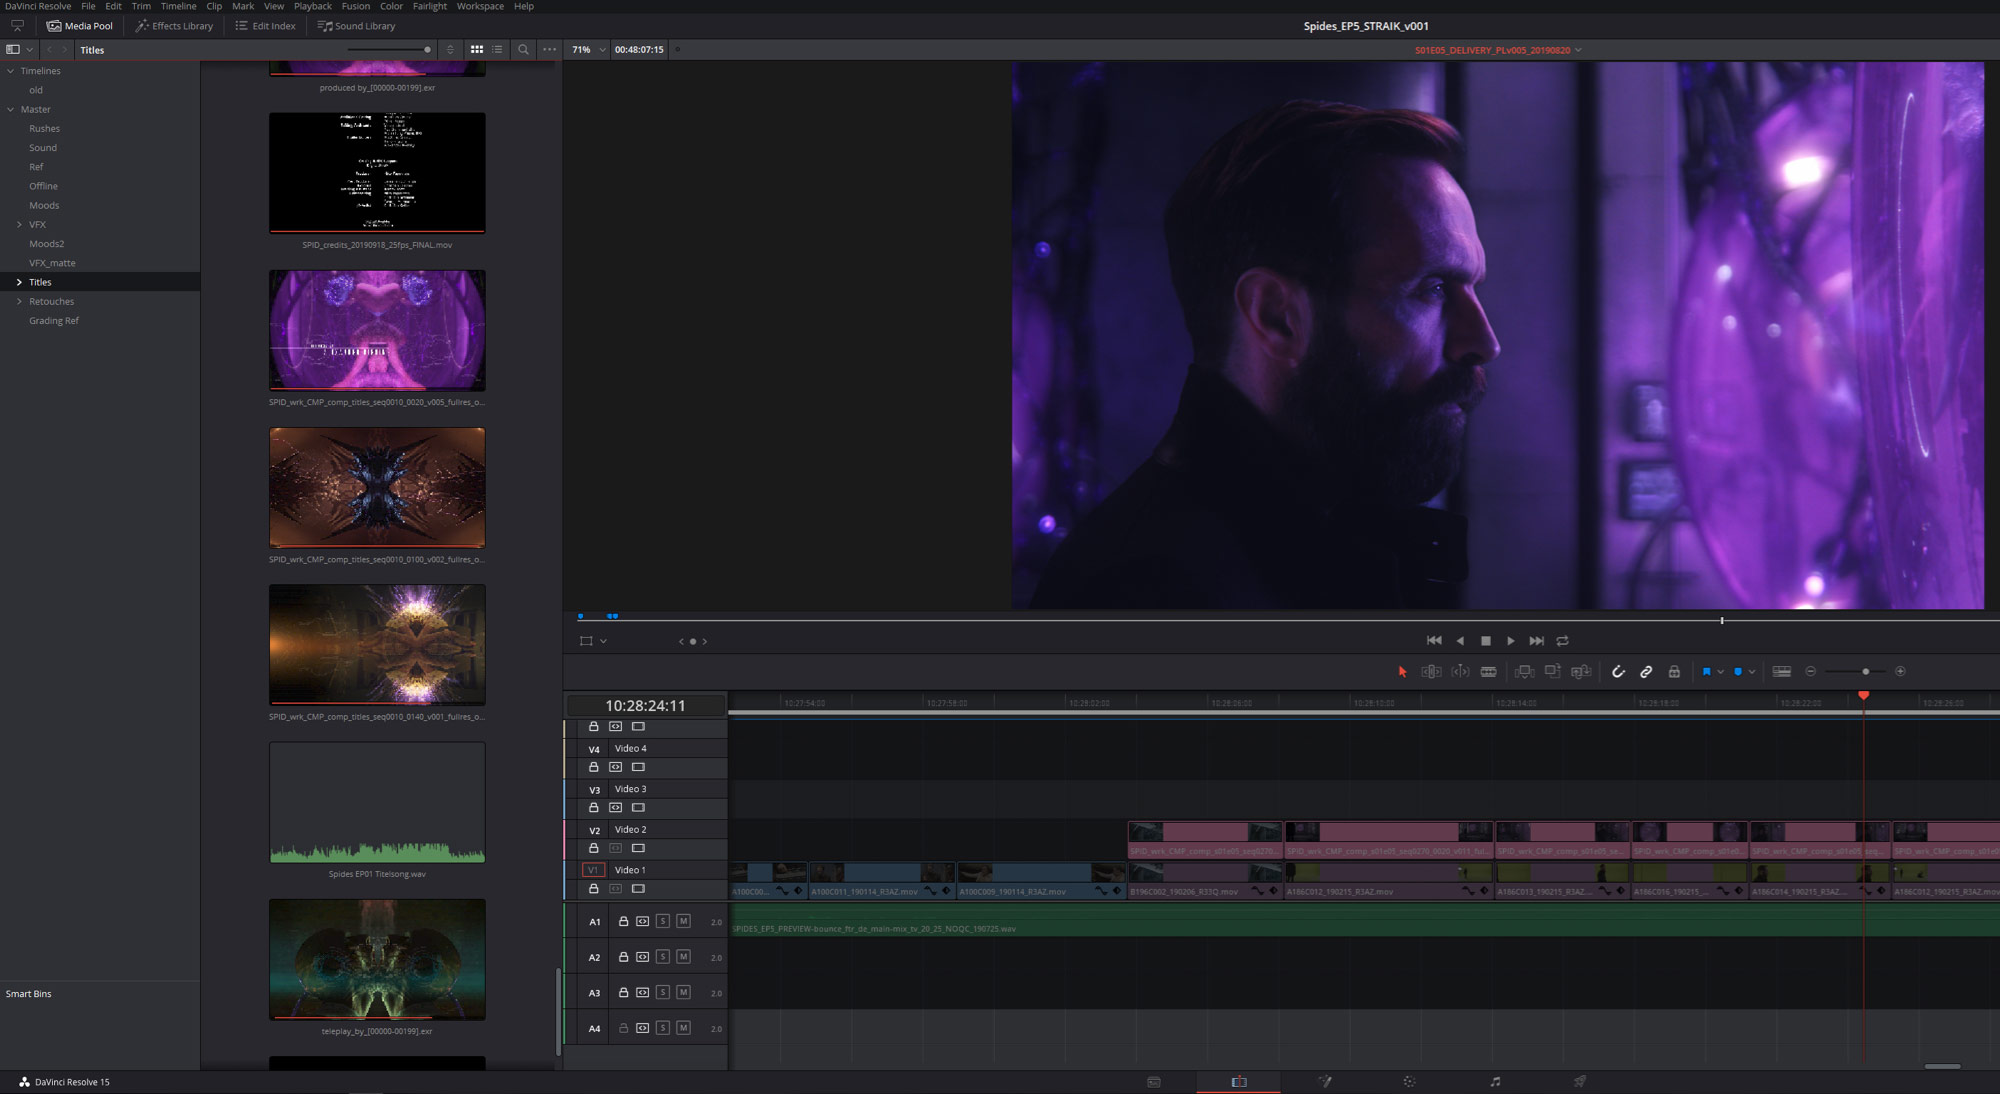Open the Sound Library panel

pyautogui.click(x=356, y=26)
